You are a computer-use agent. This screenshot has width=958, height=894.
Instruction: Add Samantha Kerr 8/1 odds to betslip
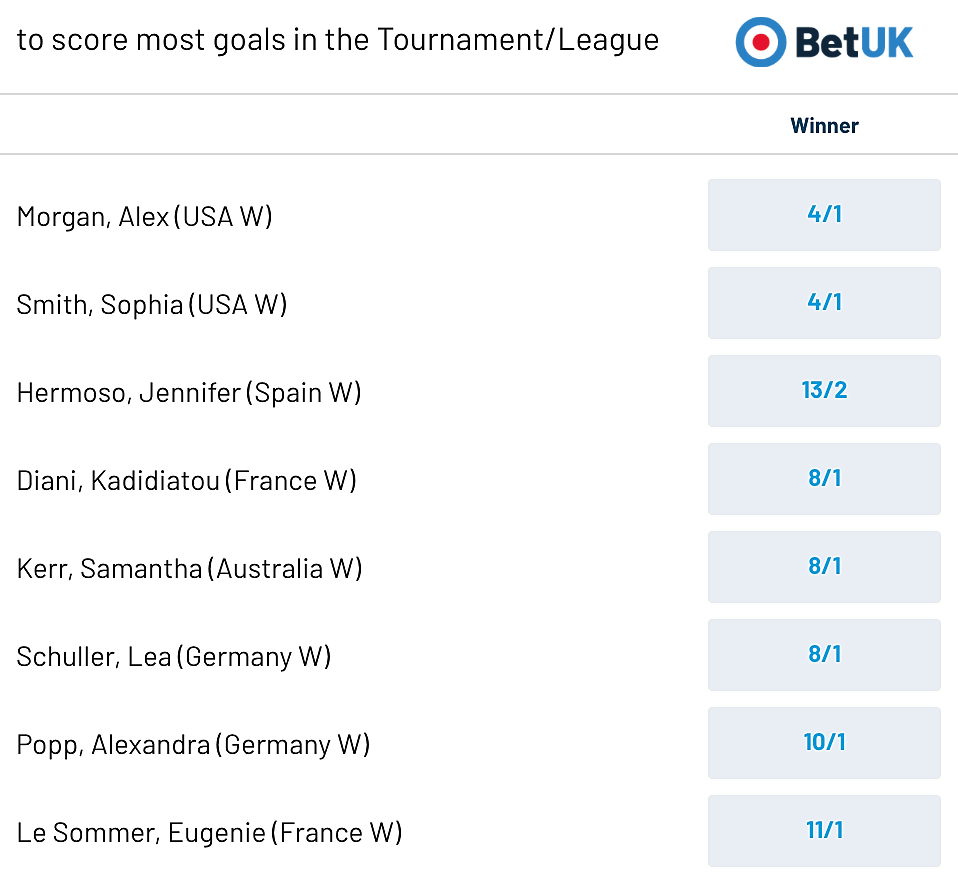coord(824,566)
